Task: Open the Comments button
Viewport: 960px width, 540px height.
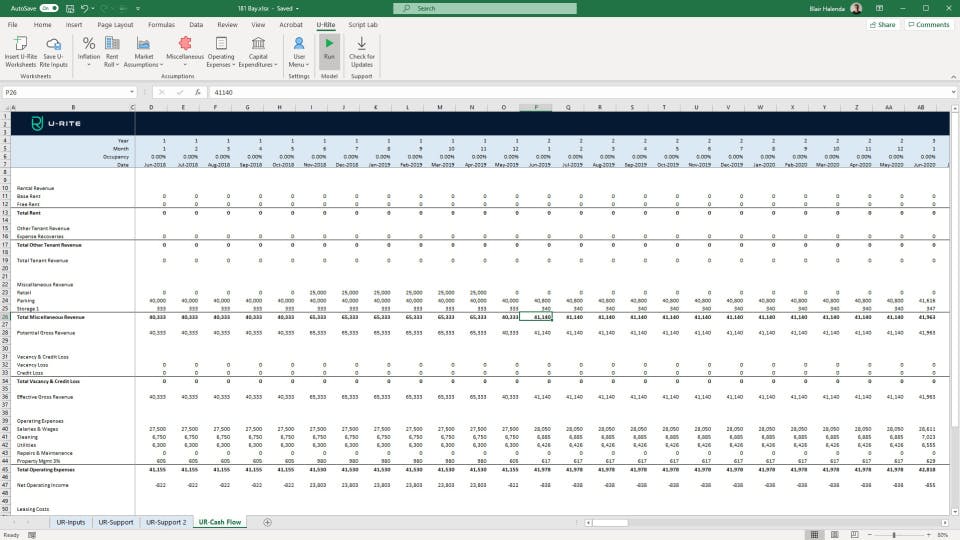Action: pyautogui.click(x=929, y=24)
